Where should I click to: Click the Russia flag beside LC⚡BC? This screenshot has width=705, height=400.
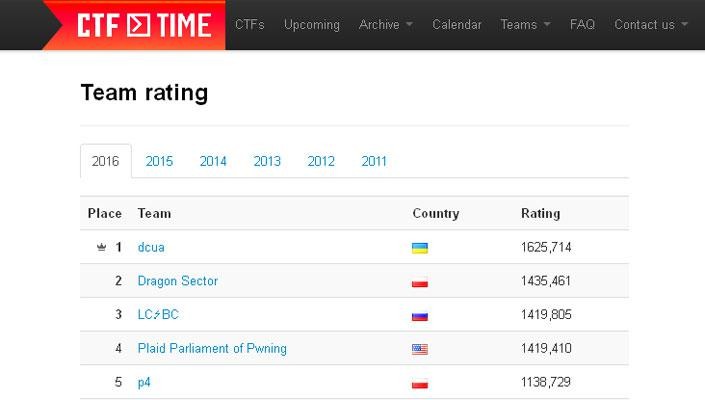[420, 316]
